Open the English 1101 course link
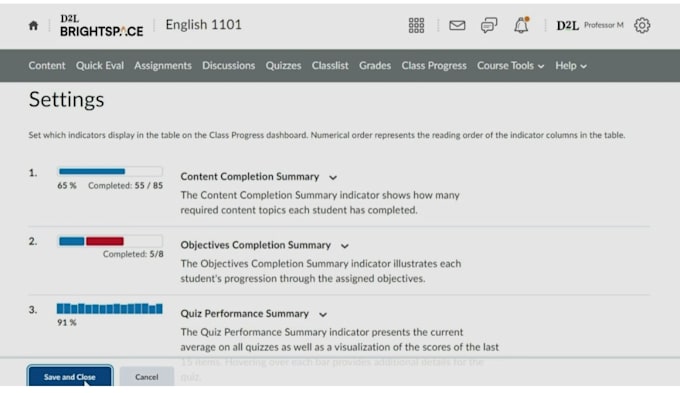680x393 pixels. point(203,25)
